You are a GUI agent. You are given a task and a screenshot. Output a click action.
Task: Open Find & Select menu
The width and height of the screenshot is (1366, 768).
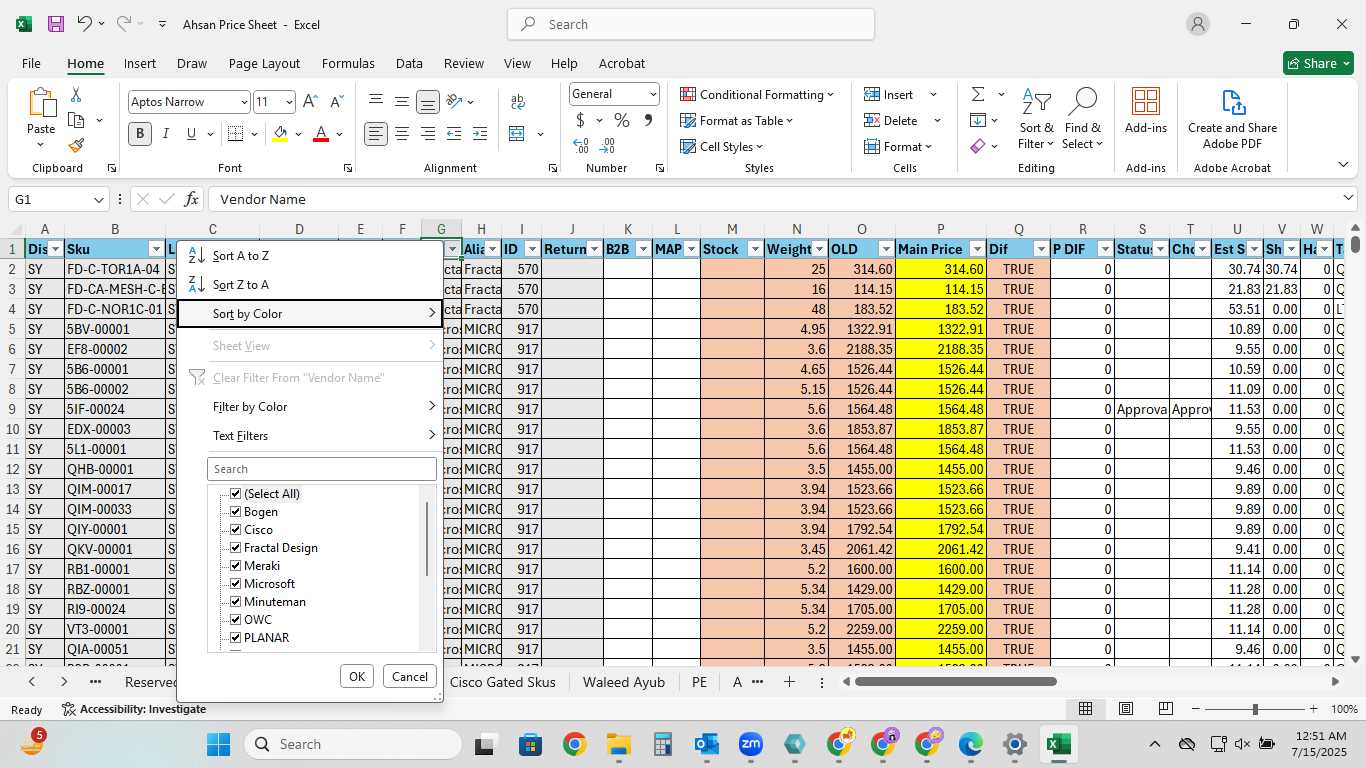tap(1082, 119)
